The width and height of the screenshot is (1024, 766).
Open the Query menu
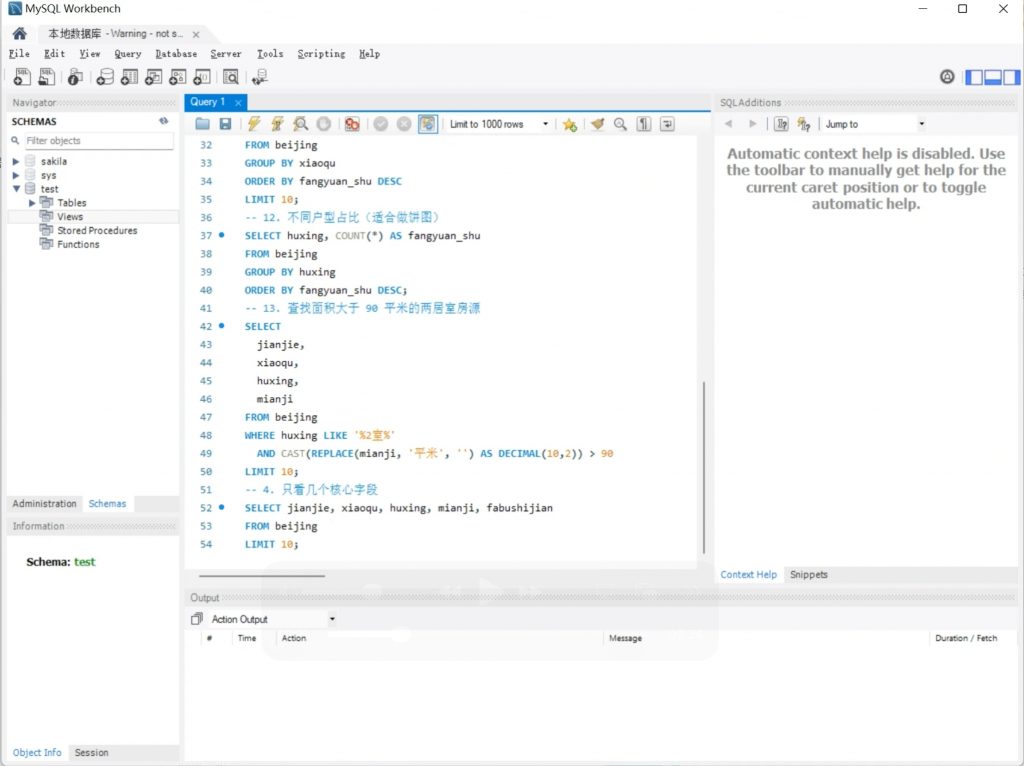point(128,54)
